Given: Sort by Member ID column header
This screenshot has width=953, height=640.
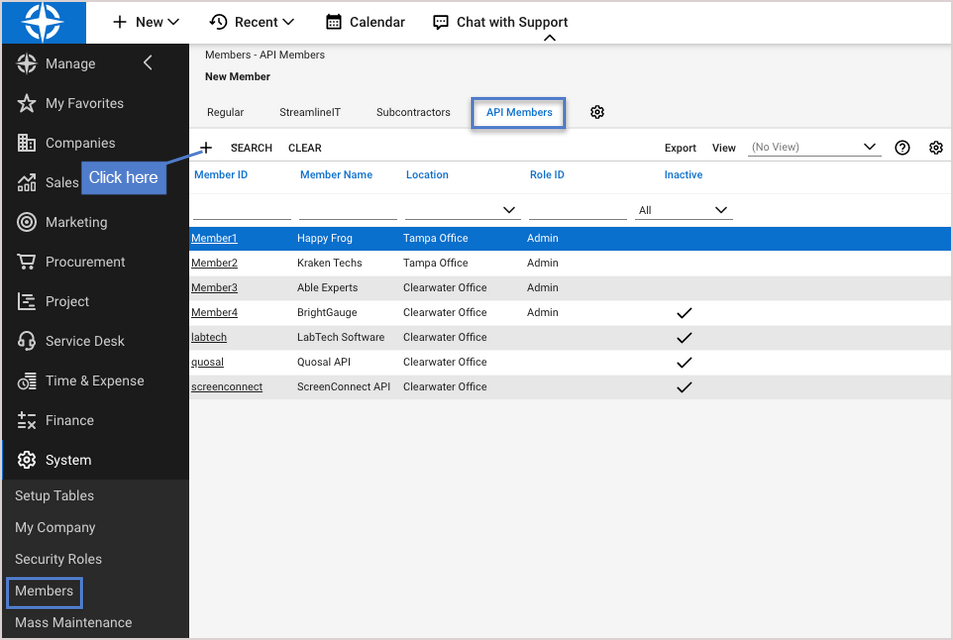Looking at the screenshot, I should [221, 174].
